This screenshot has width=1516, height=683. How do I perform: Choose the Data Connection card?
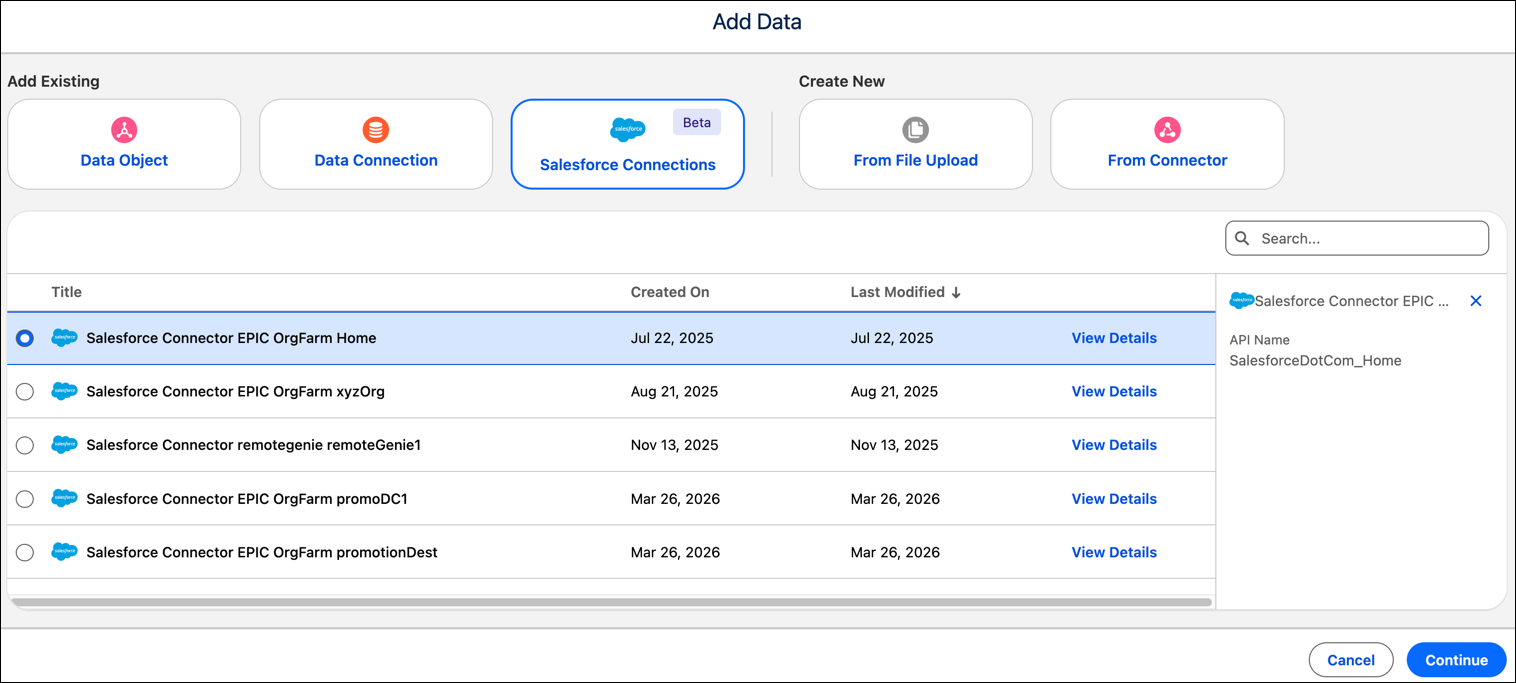pyautogui.click(x=376, y=144)
